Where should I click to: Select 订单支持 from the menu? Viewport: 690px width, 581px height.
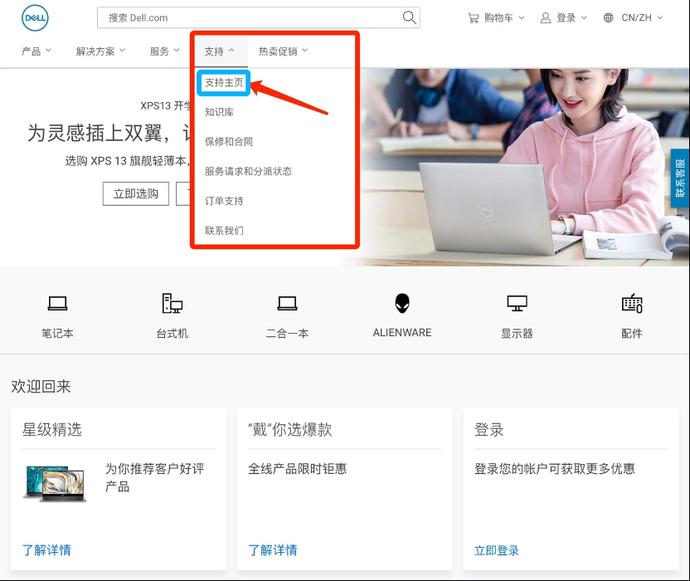[224, 201]
